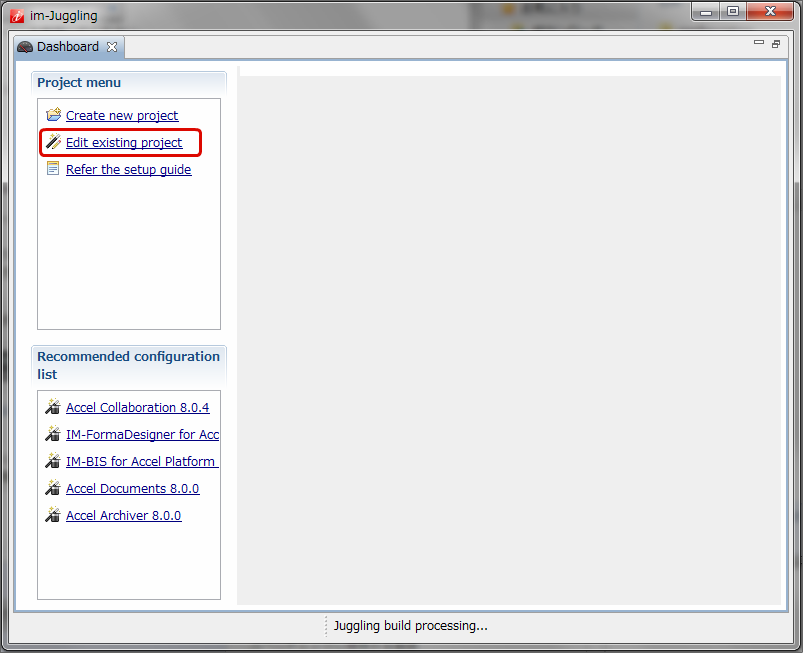The width and height of the screenshot is (803, 653).
Task: Click the im-Juggling title bar app icon
Action: pos(17,16)
